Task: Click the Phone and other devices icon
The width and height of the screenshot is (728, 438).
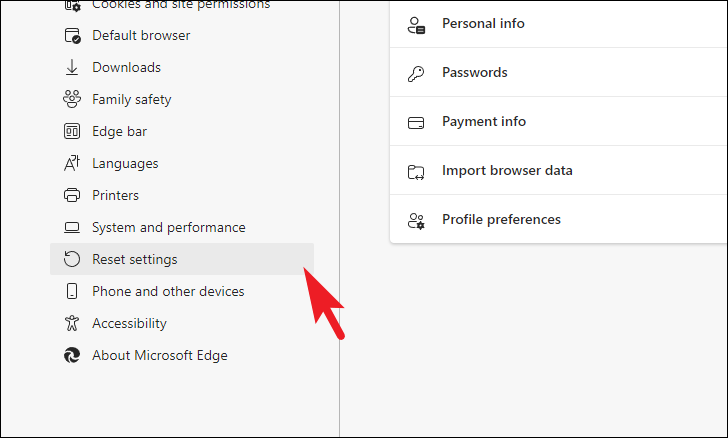Action: (72, 291)
